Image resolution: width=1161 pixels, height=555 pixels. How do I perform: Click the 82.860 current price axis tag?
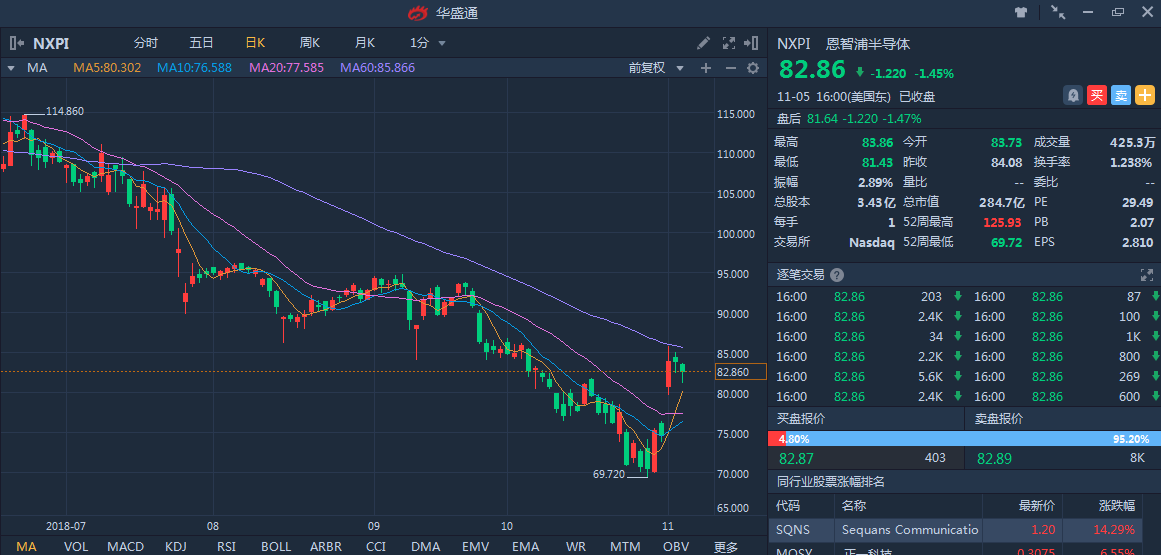pos(741,372)
